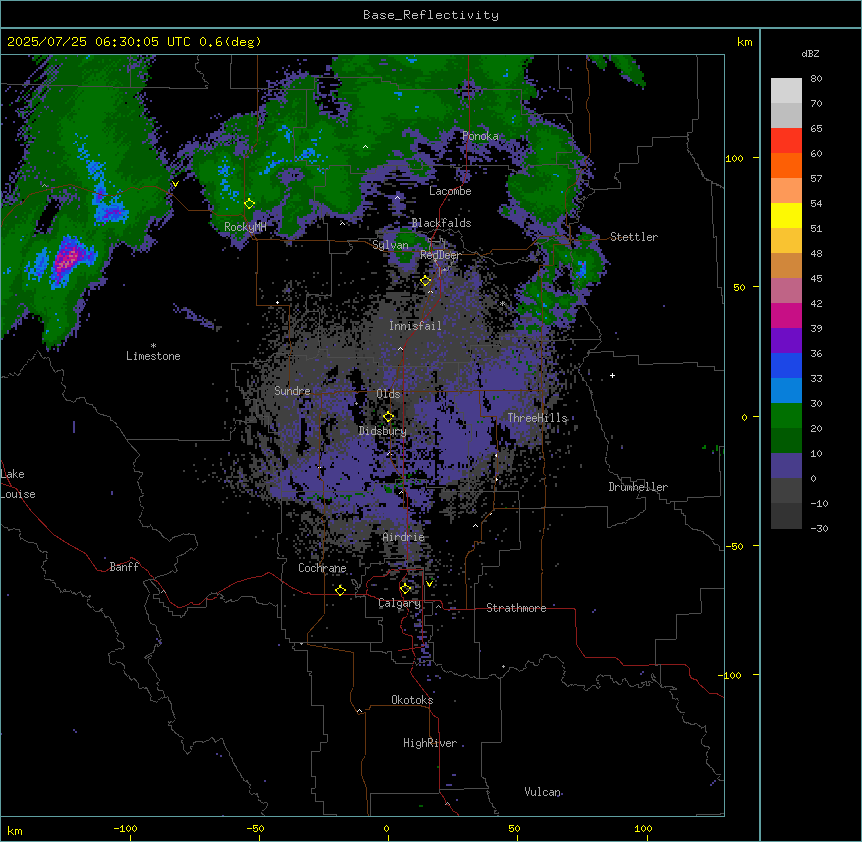Click the white plus marker west of Drumheller
Image resolution: width=862 pixels, height=842 pixels.
612,375
